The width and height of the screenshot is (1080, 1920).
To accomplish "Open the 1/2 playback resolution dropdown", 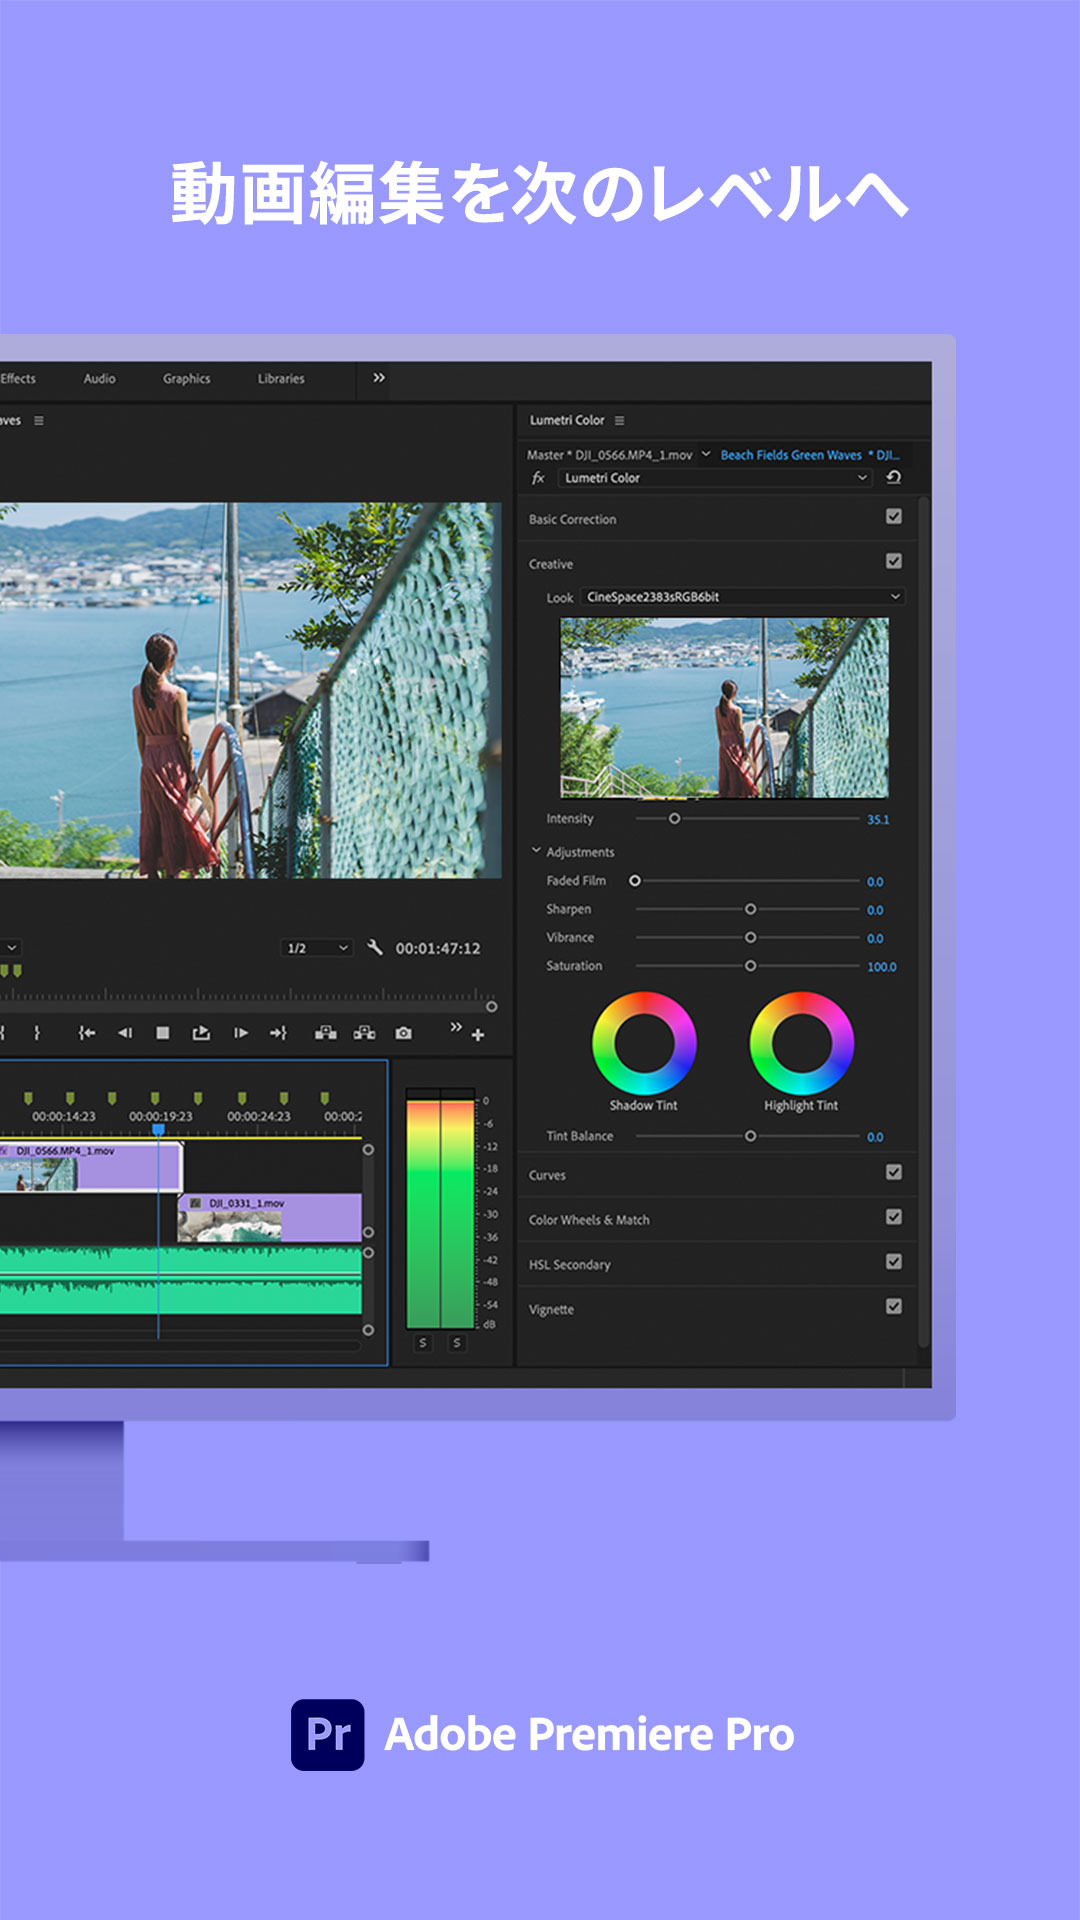I will [318, 948].
